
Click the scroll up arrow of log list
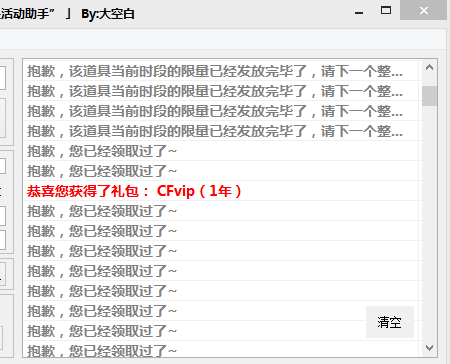click(x=429, y=68)
